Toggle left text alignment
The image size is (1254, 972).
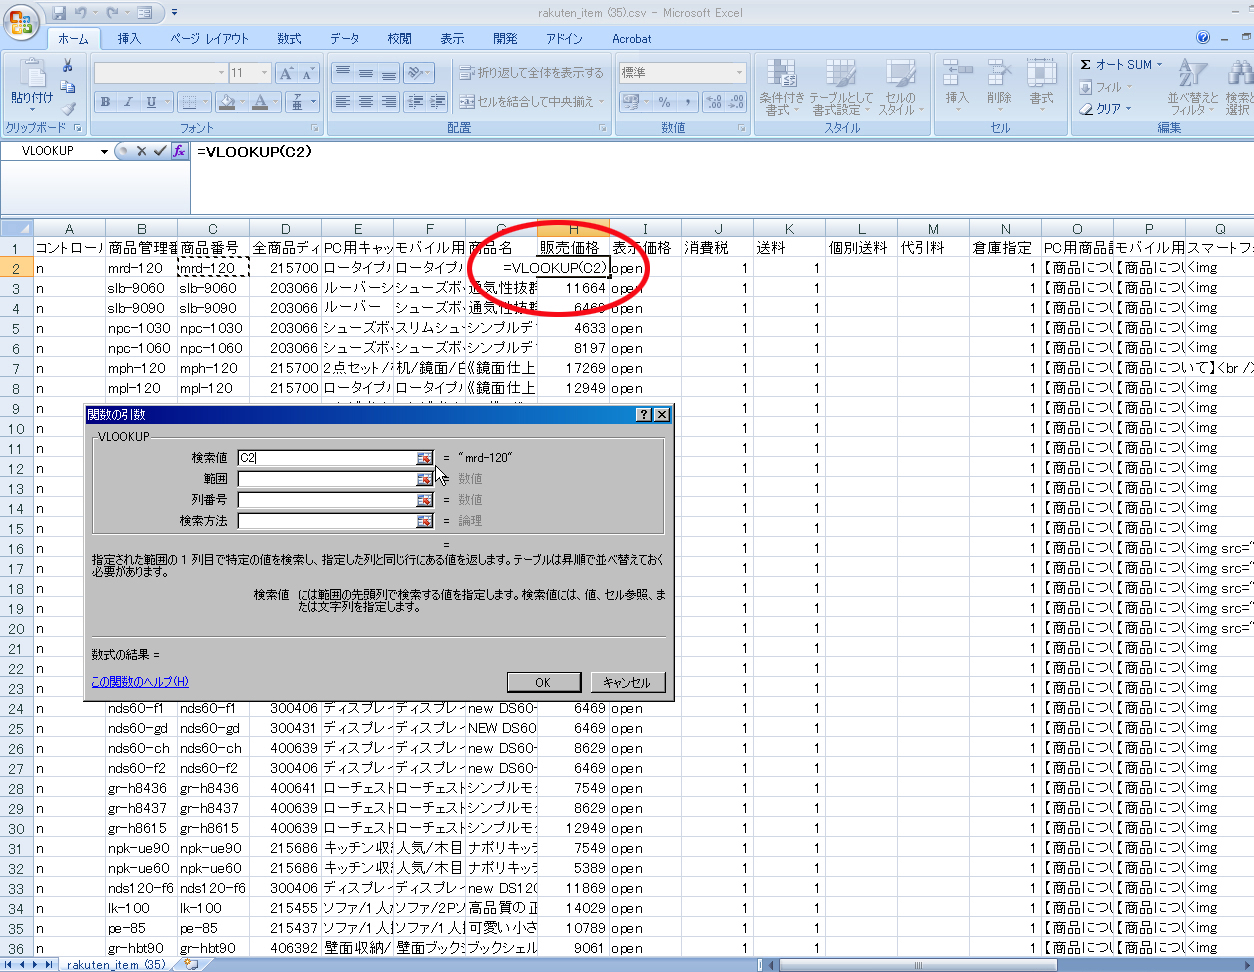click(343, 102)
